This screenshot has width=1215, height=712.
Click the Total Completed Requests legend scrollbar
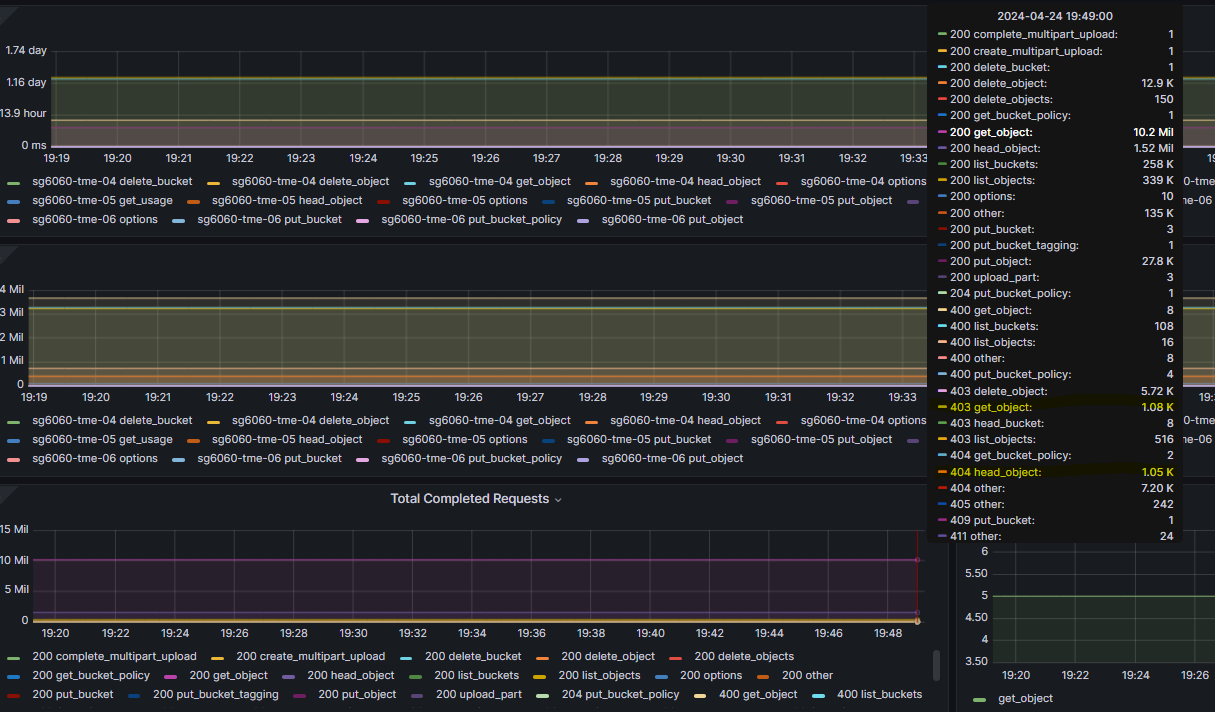936,665
